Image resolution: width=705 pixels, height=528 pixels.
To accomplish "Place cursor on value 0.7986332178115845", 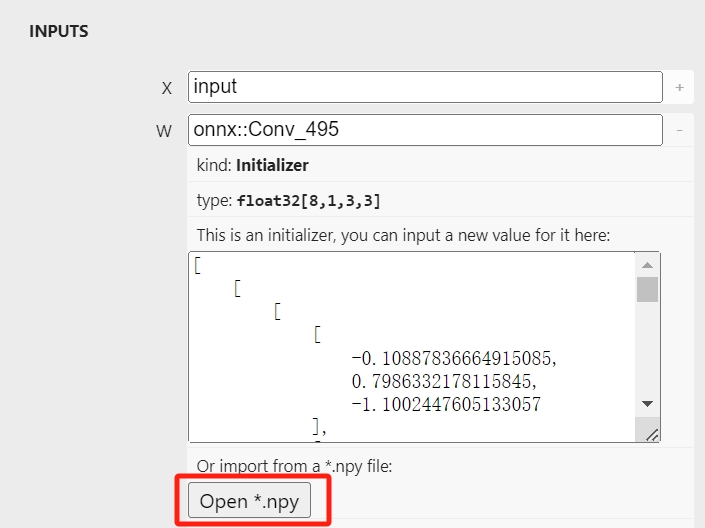I will 444,381.
